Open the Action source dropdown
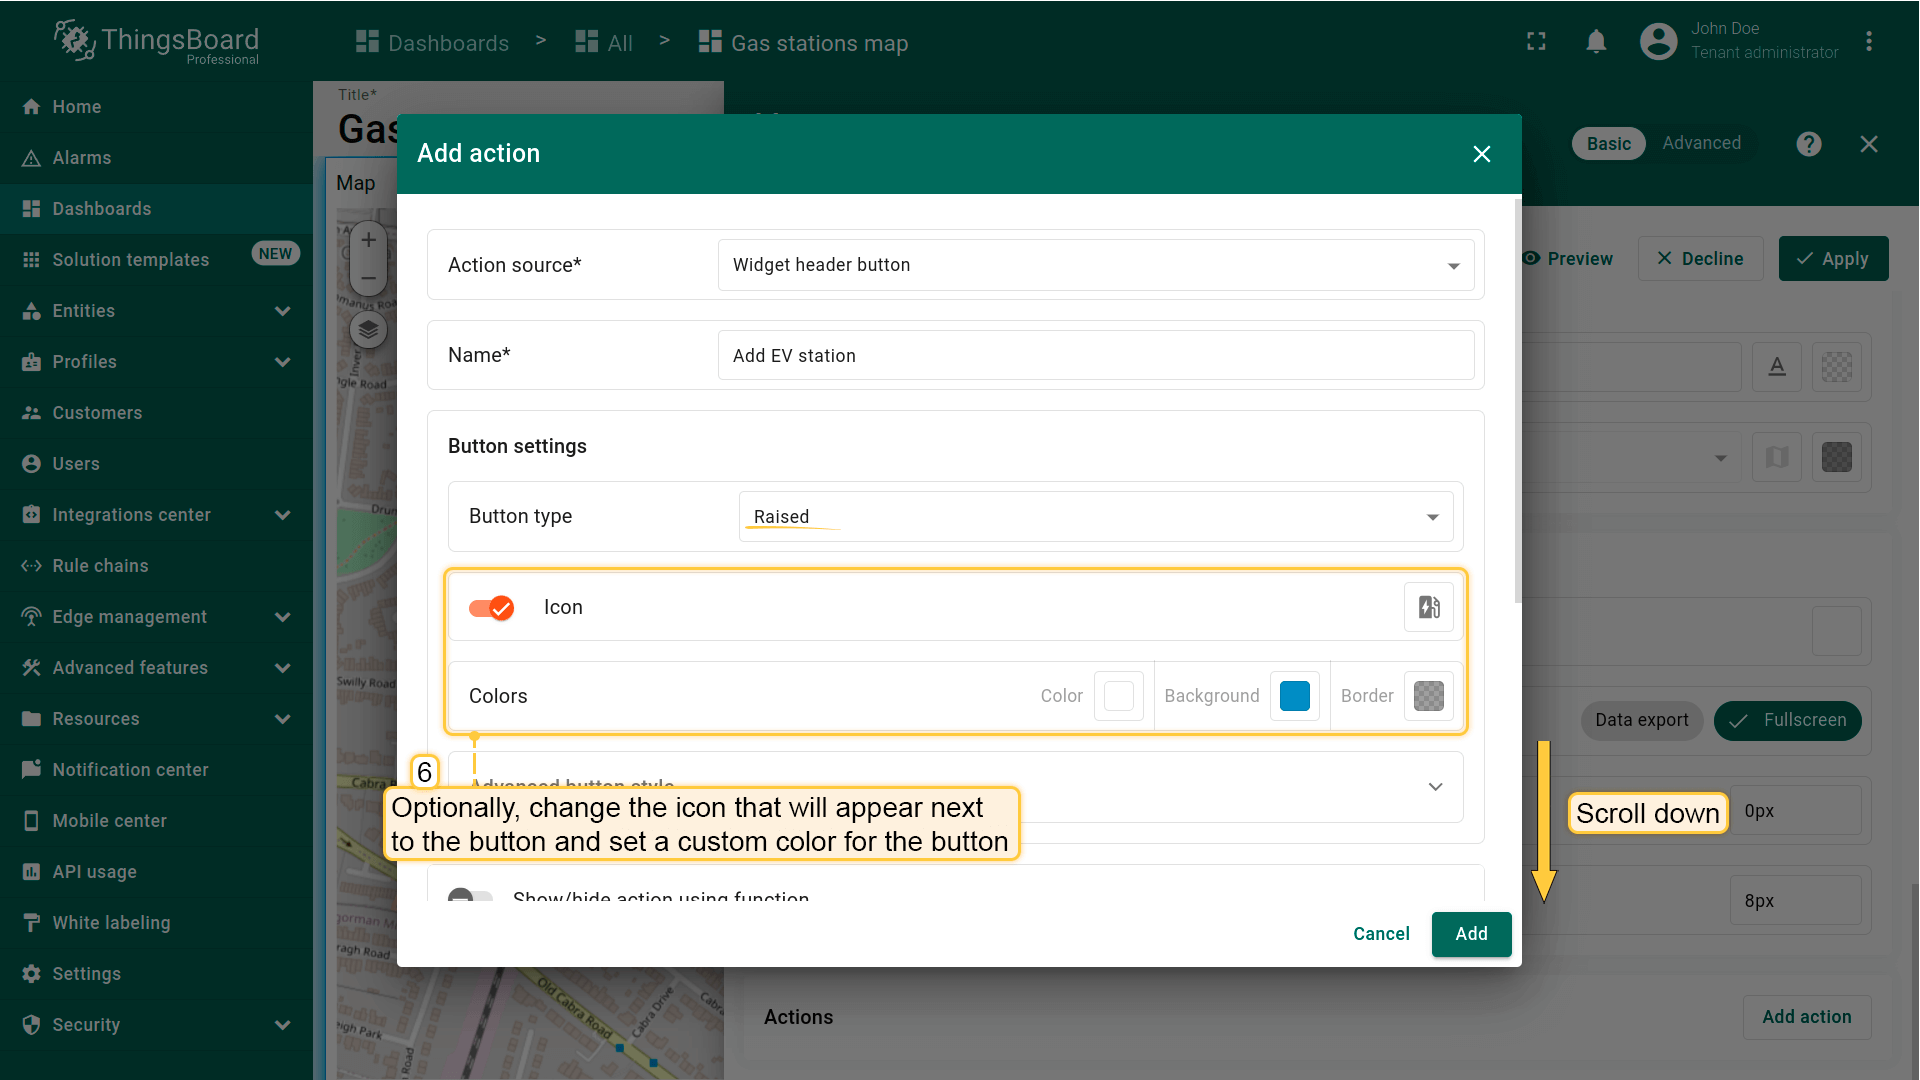The height and width of the screenshot is (1080, 1920). point(1095,265)
